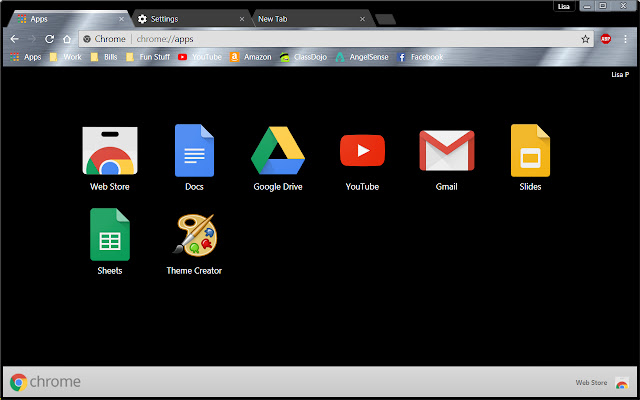The width and height of the screenshot is (640, 400).
Task: Go to the home page
Action: [67, 39]
